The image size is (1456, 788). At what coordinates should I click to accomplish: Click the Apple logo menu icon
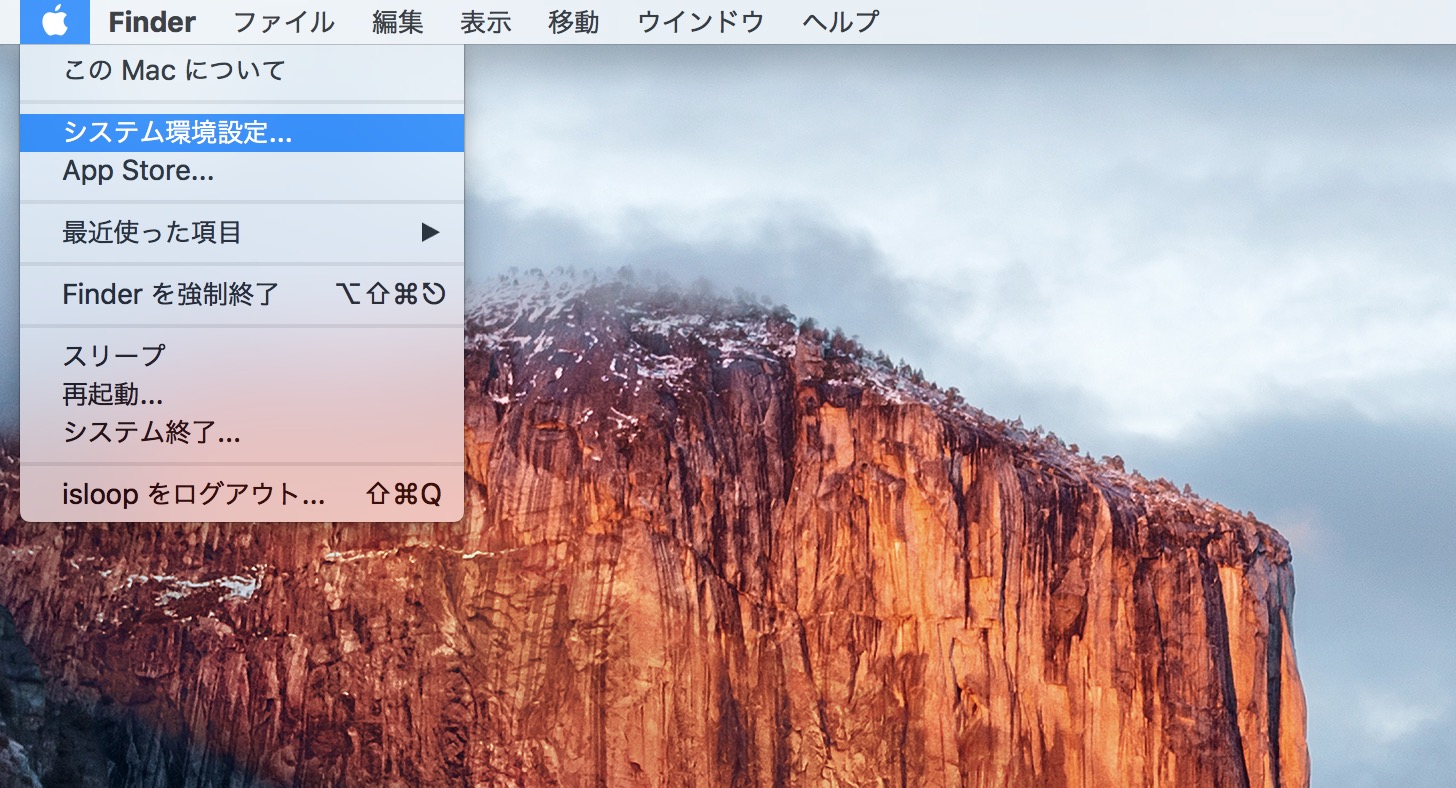coord(55,21)
